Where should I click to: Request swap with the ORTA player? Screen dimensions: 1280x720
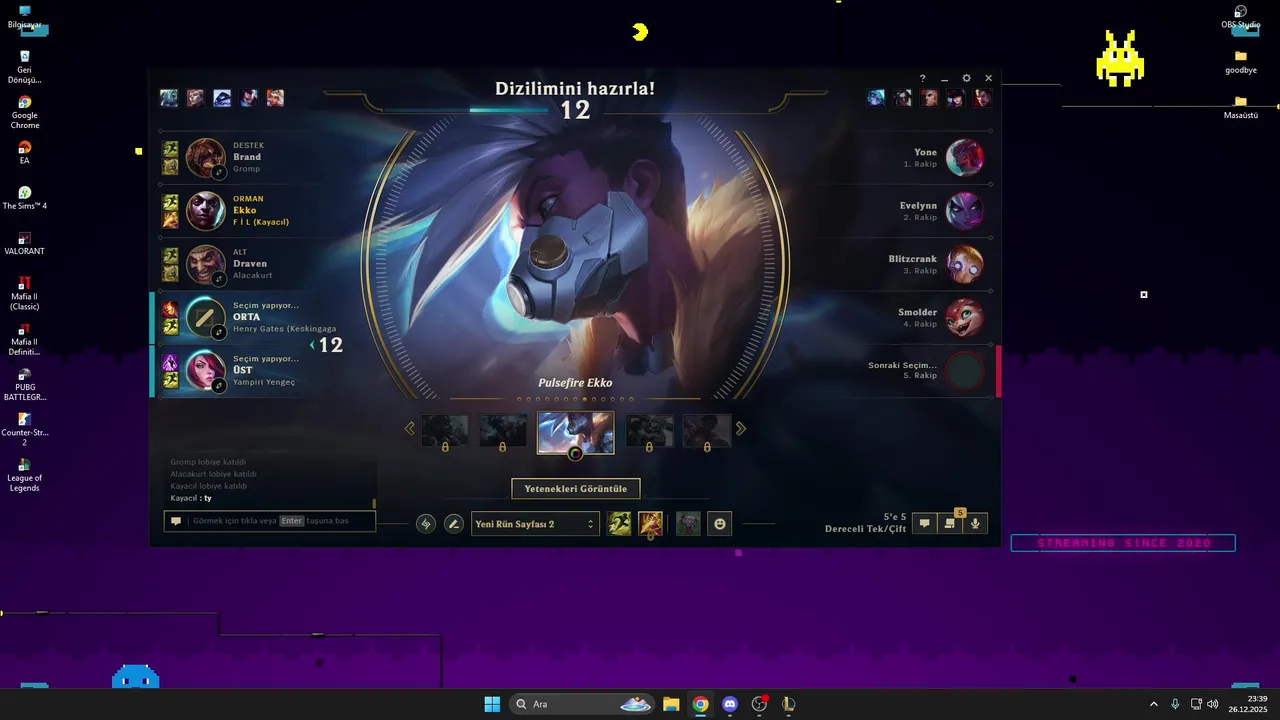tap(219, 332)
